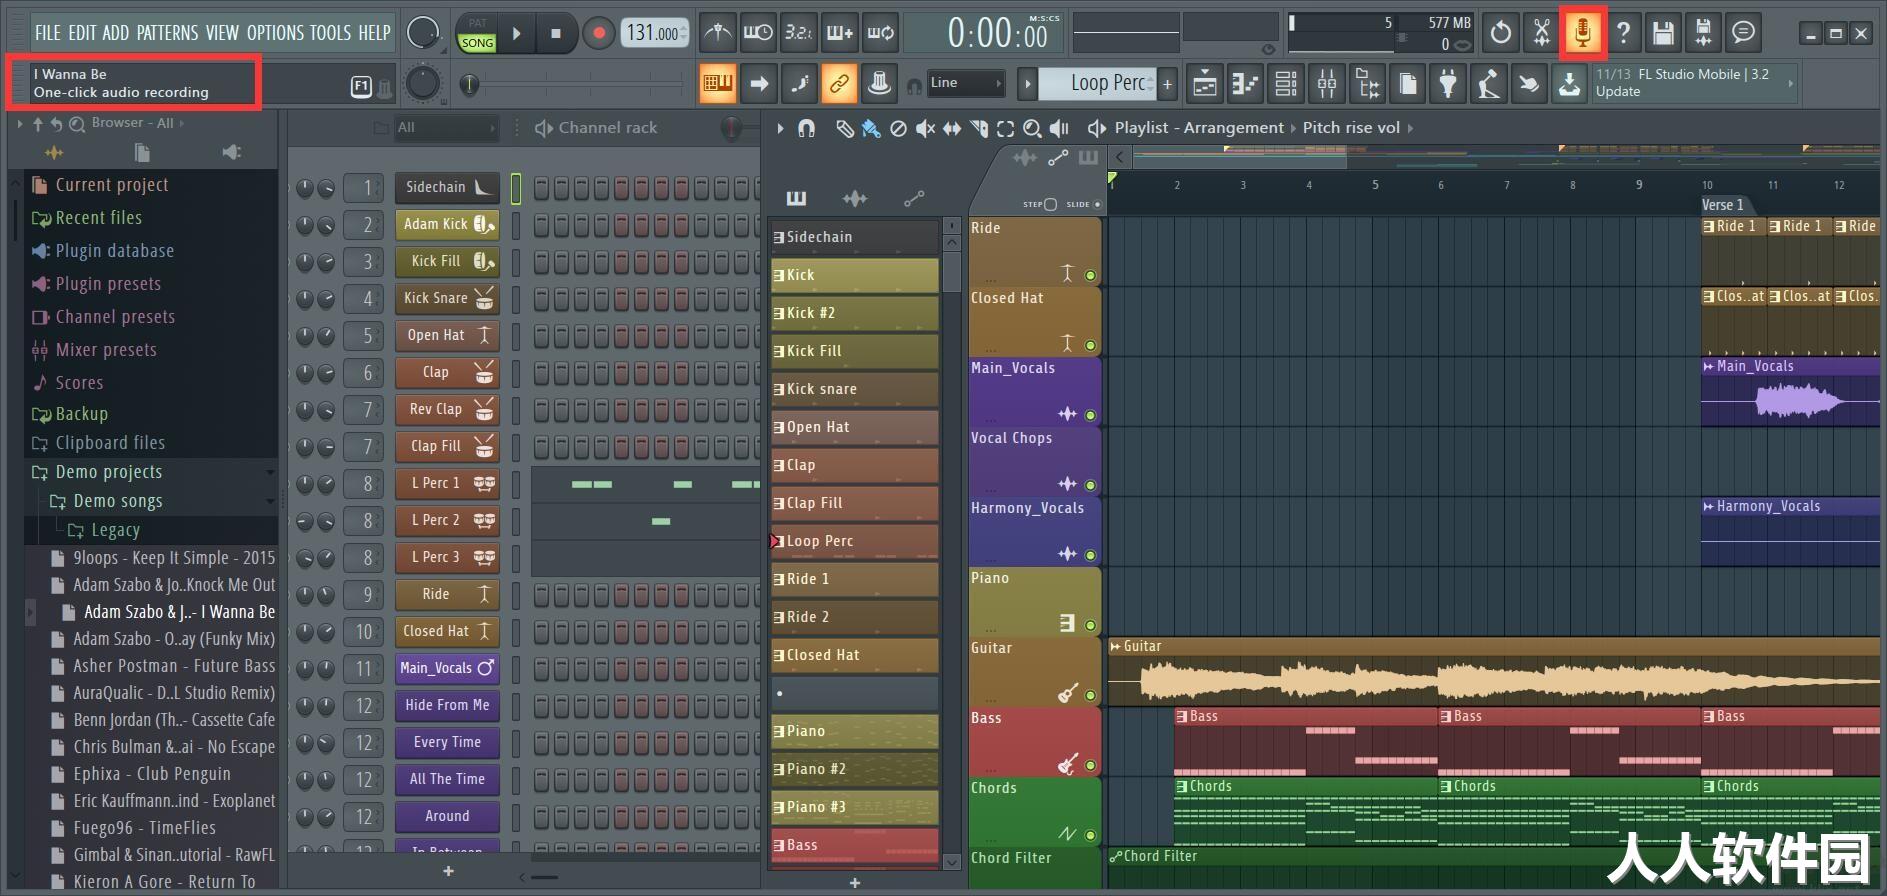Toggle the link knob to controller icon
Image resolution: width=1887 pixels, height=896 pixels.
click(839, 84)
